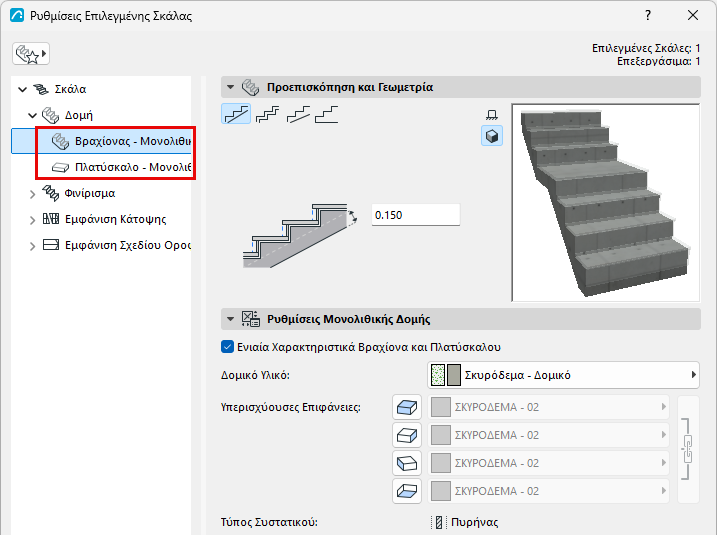Expand the Εμφάνιση Κάτοψης node

click(x=32, y=220)
